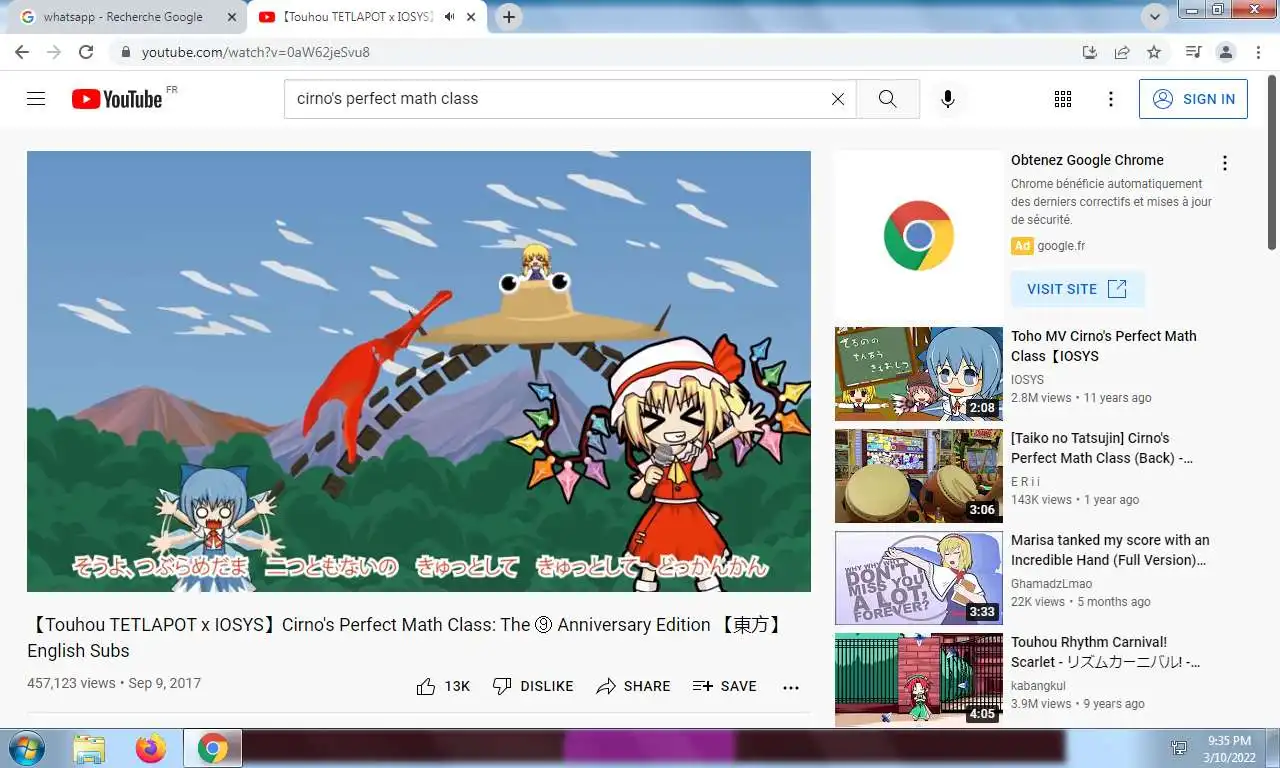Close the whatsapp search tab

(231, 17)
